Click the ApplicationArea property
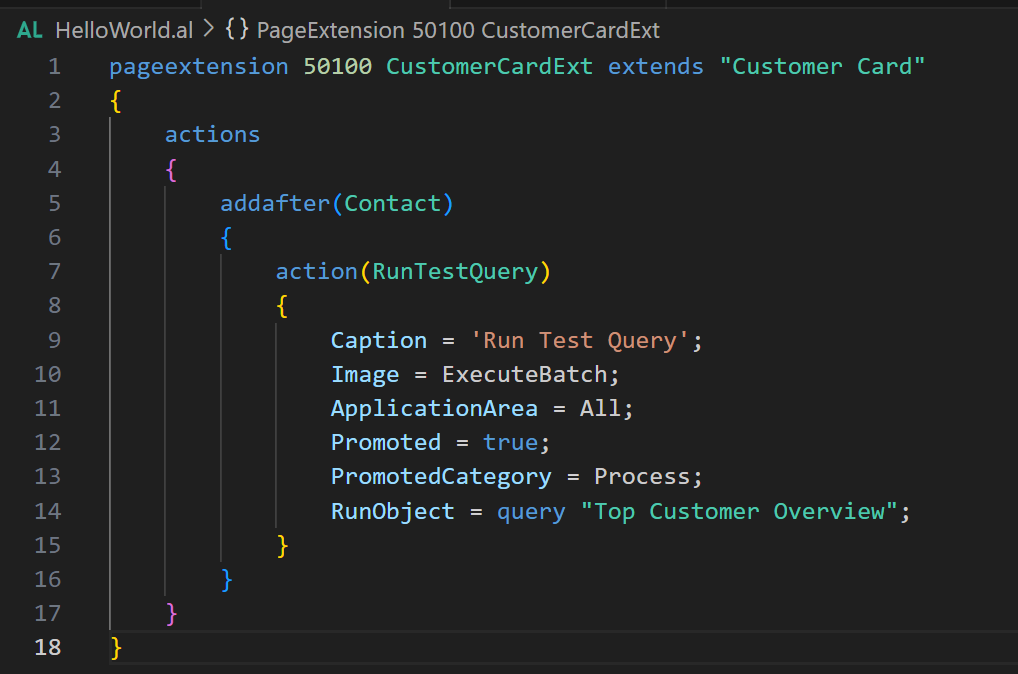Screen dimensions: 1018x674 434,408
